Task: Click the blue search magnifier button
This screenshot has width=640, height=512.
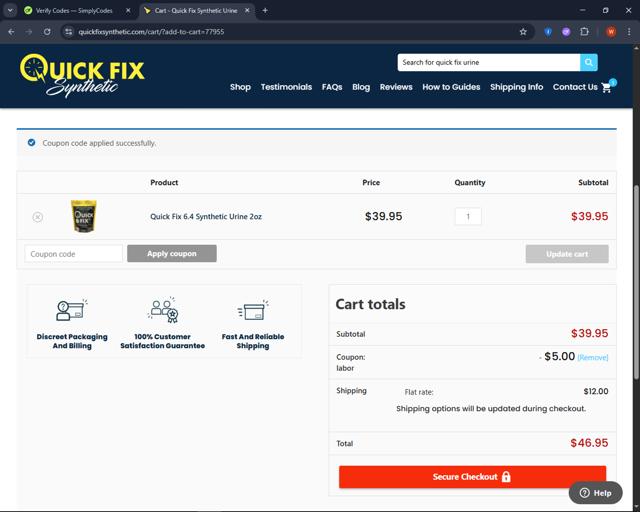Action: click(589, 62)
